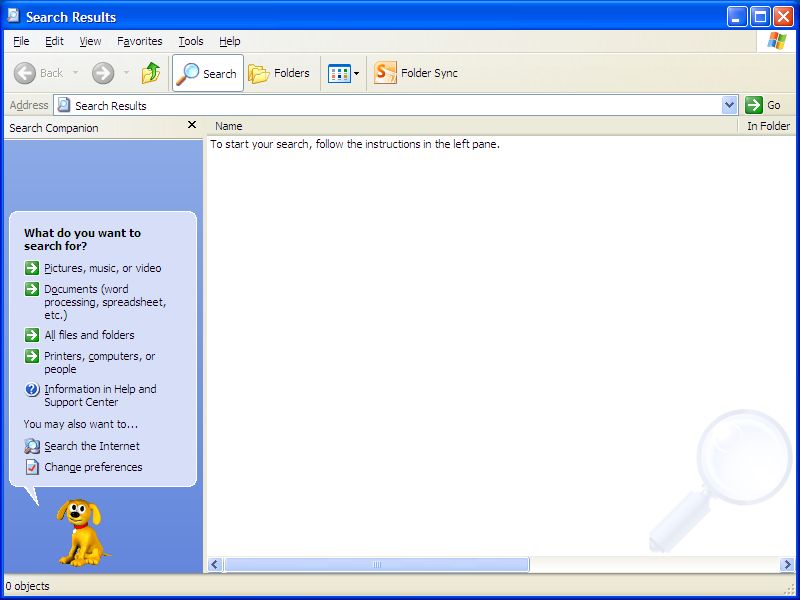Sort results by In Folder column
The height and width of the screenshot is (600, 800).
coord(767,126)
